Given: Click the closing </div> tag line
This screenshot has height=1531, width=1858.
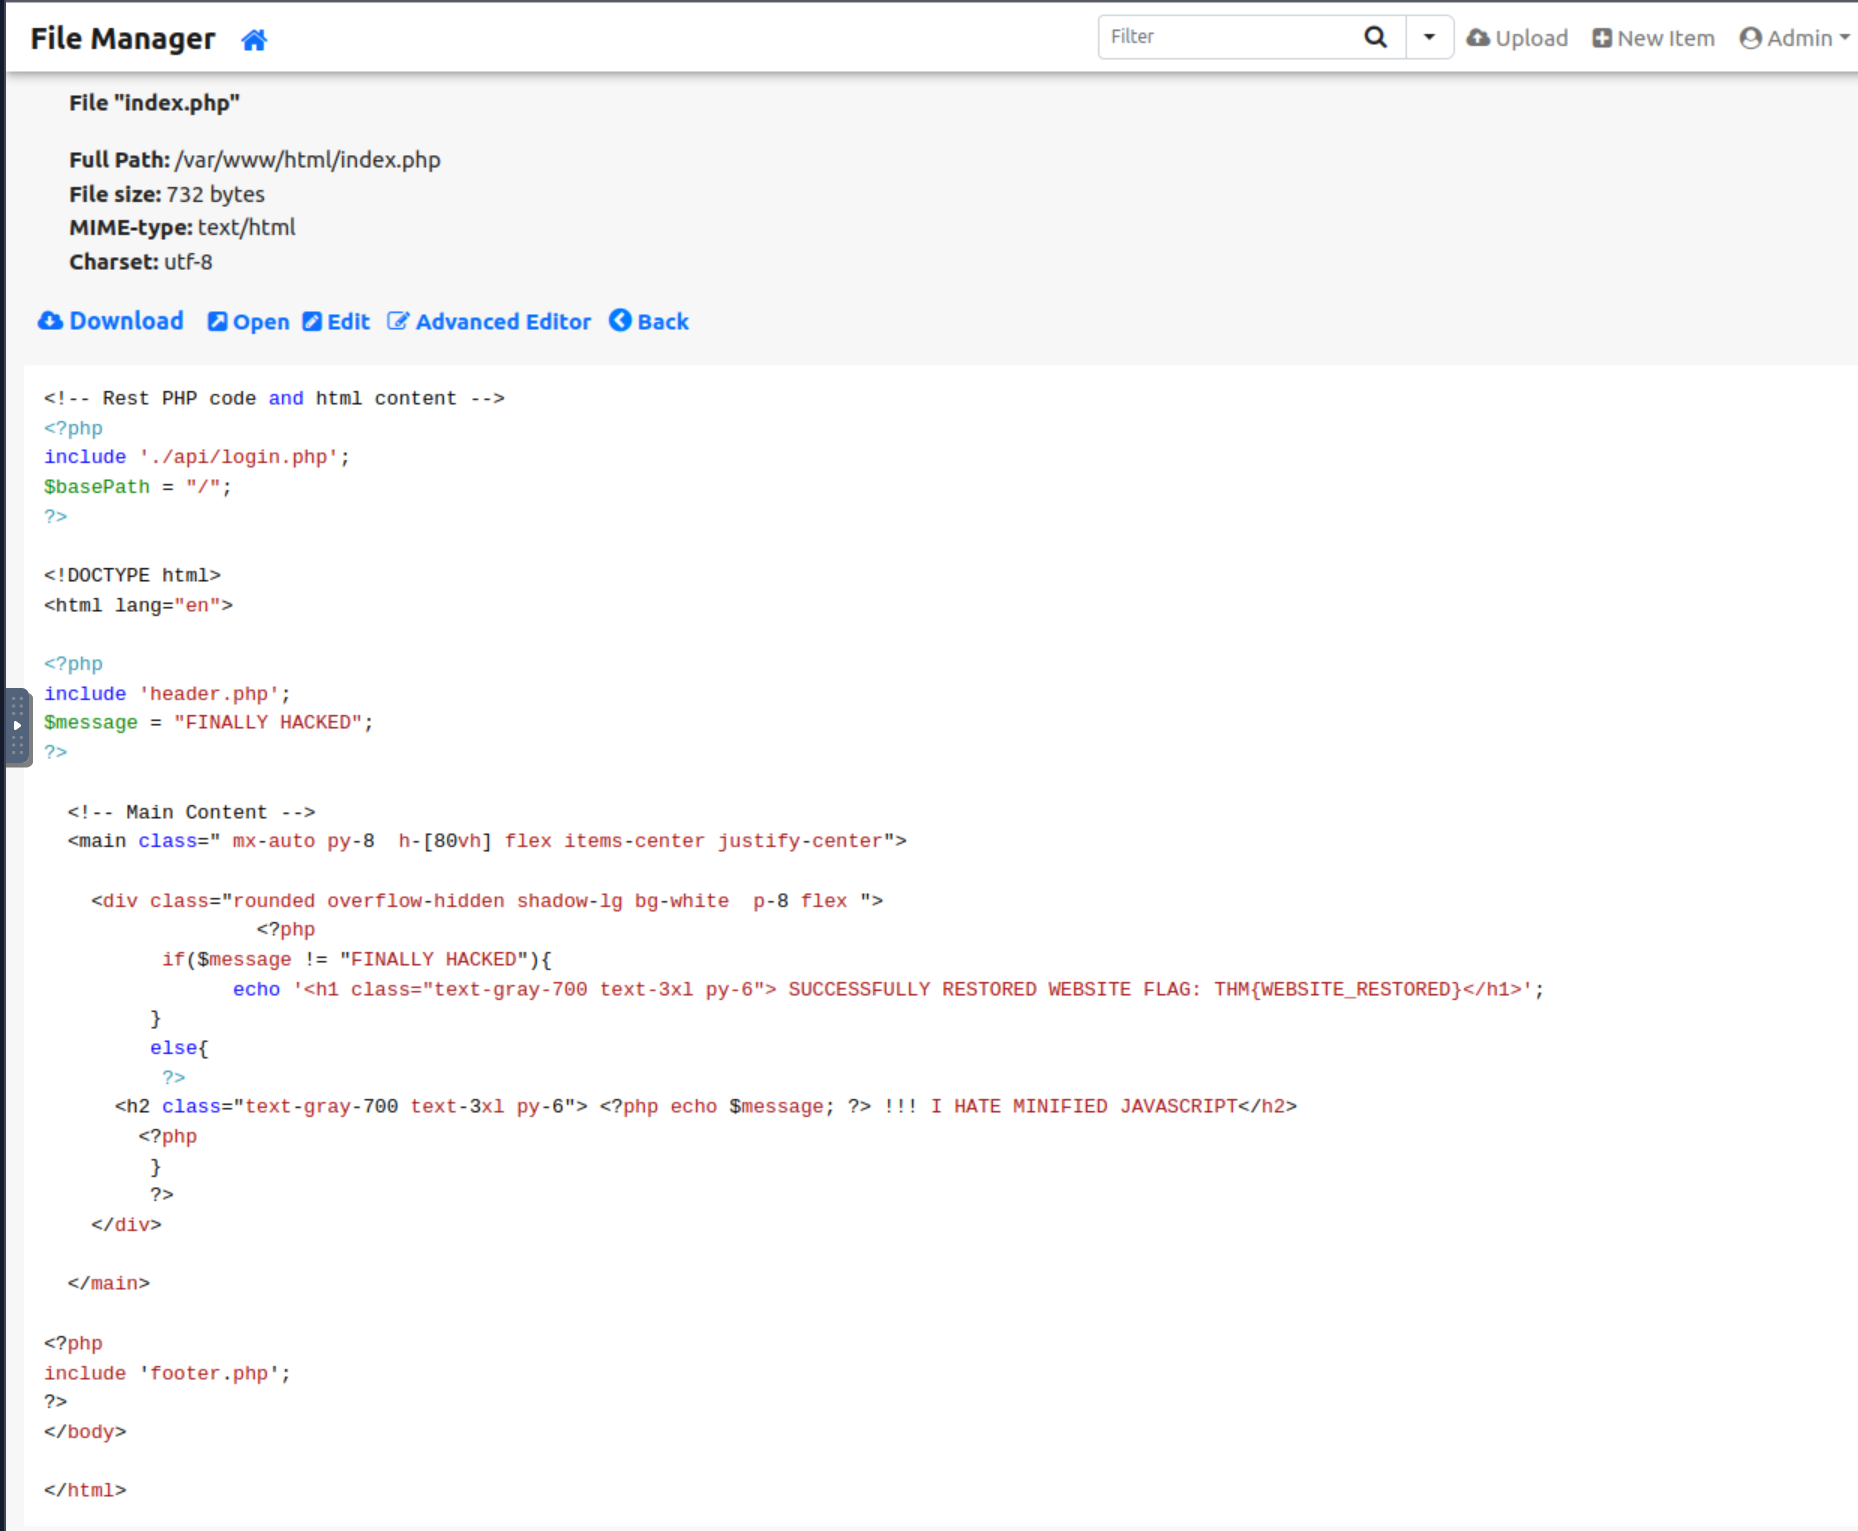Looking at the screenshot, I should pos(126,1224).
